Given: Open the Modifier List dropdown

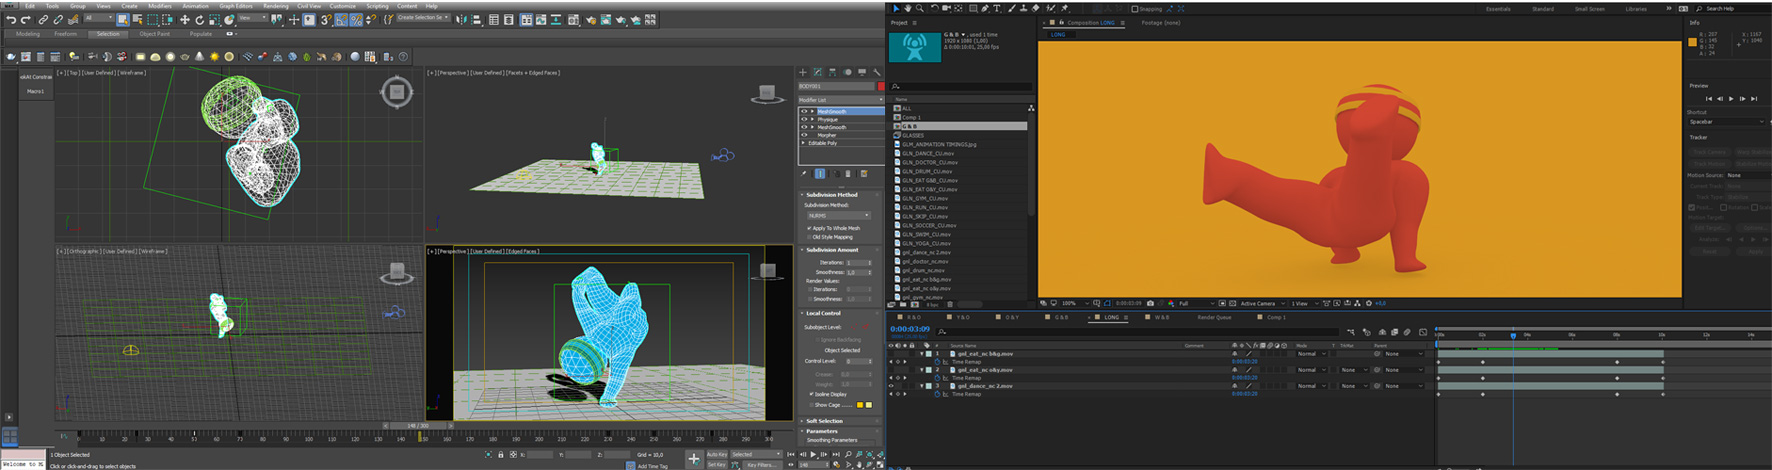Looking at the screenshot, I should click(840, 100).
